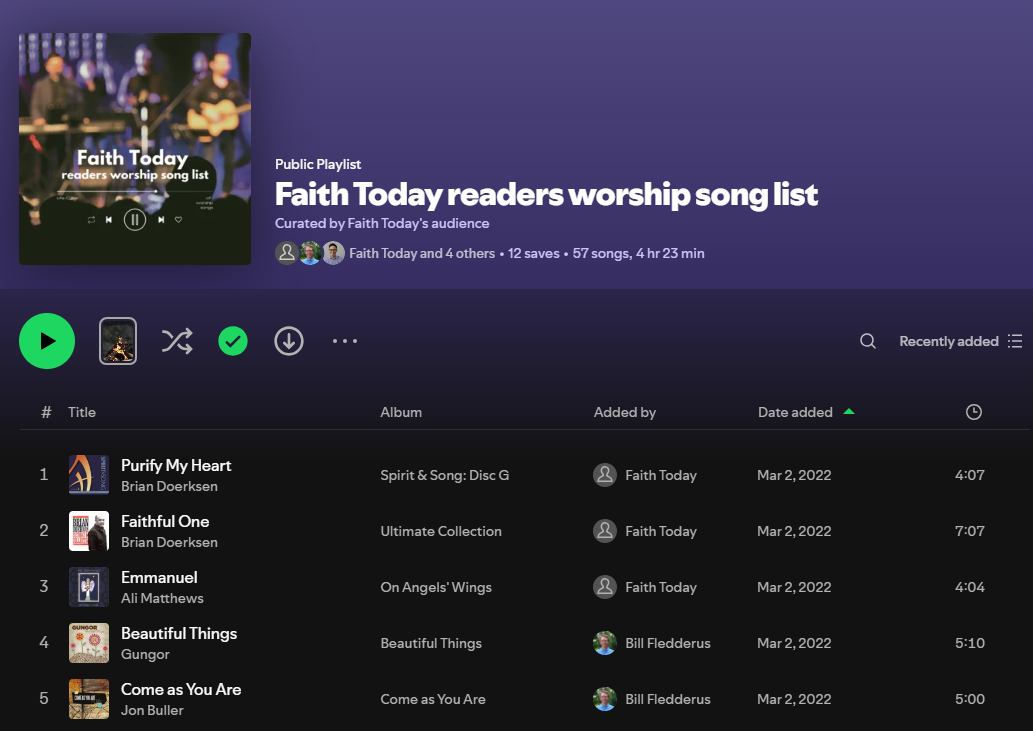Select track number 4 in the list
The image size is (1033, 731).
coord(44,643)
